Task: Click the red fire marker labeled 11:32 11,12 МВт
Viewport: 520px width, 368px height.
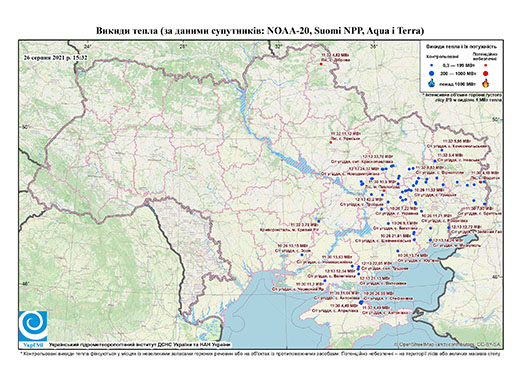Action: coord(331,142)
